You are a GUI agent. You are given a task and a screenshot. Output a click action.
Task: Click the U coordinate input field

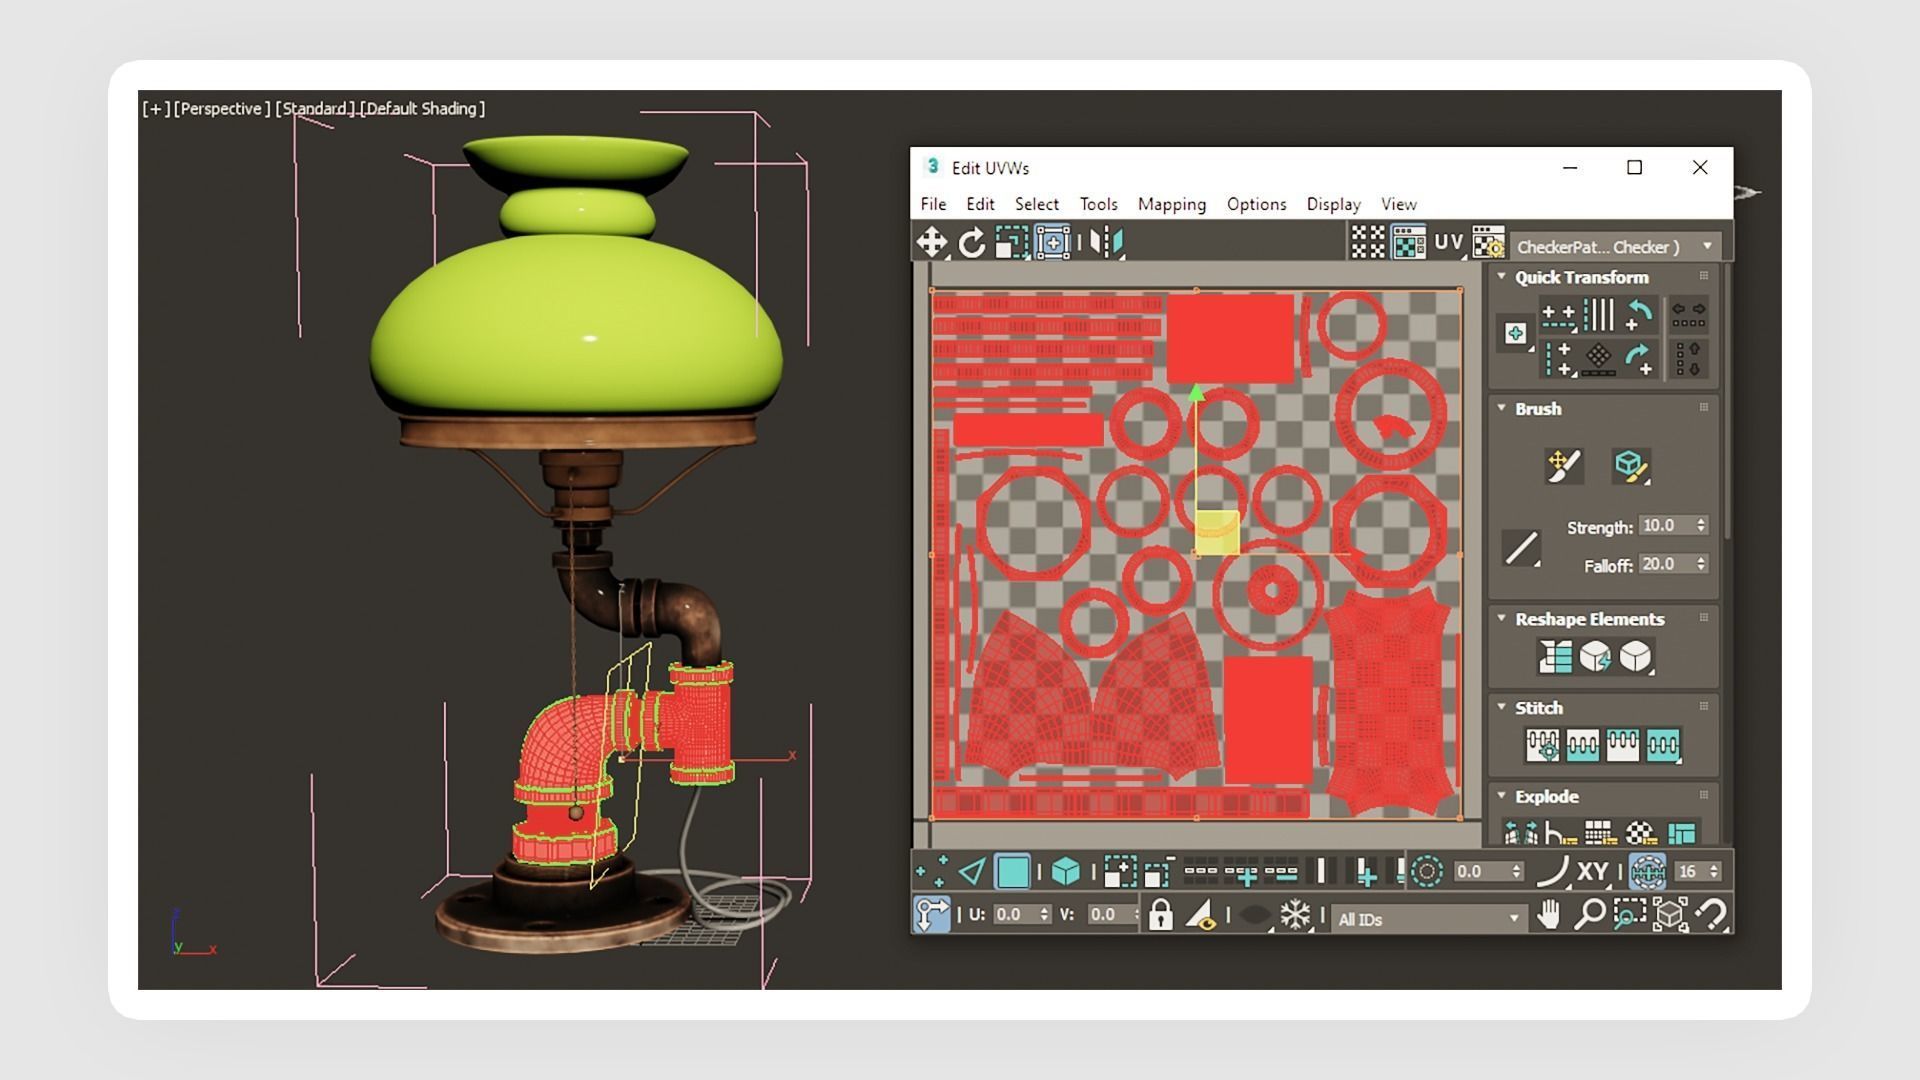1014,914
